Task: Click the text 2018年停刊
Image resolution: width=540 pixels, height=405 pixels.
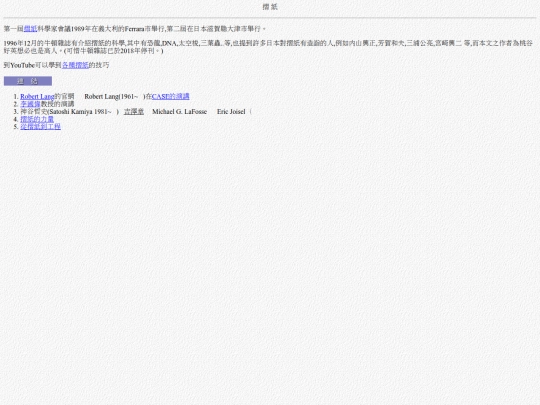Action: click(137, 51)
